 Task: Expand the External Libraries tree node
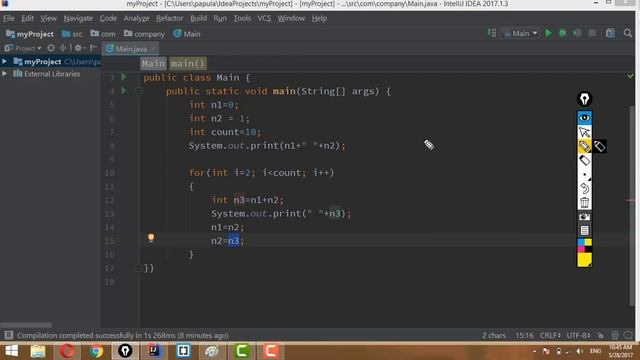4,74
